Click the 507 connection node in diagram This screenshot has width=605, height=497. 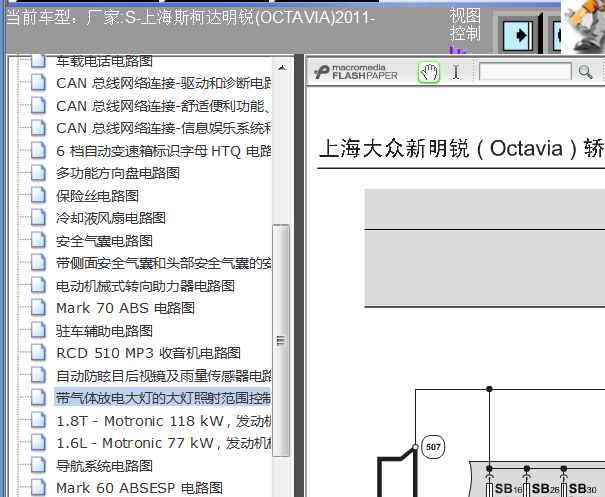[433, 447]
